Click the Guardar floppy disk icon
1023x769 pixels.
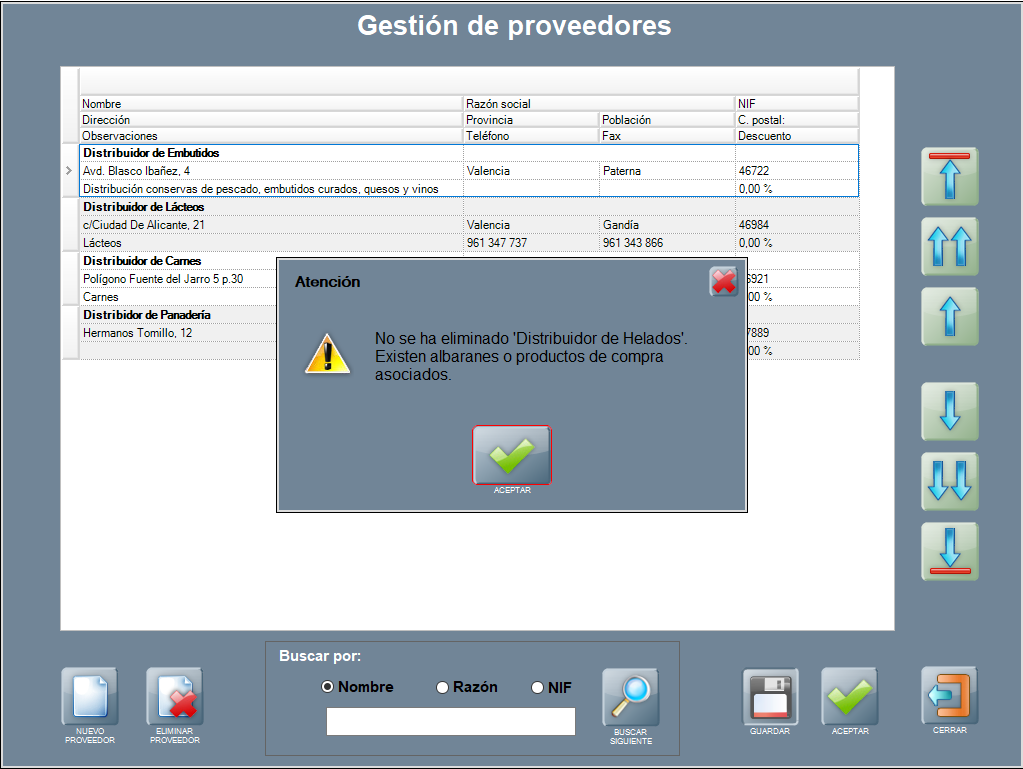coord(770,697)
